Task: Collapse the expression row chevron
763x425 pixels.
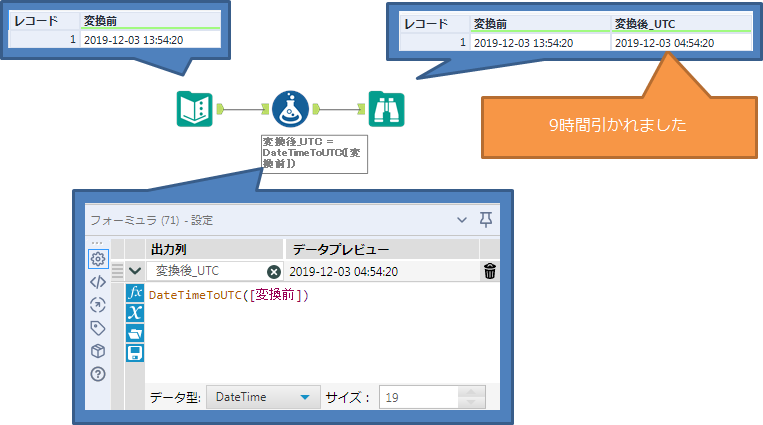Action: (x=135, y=271)
